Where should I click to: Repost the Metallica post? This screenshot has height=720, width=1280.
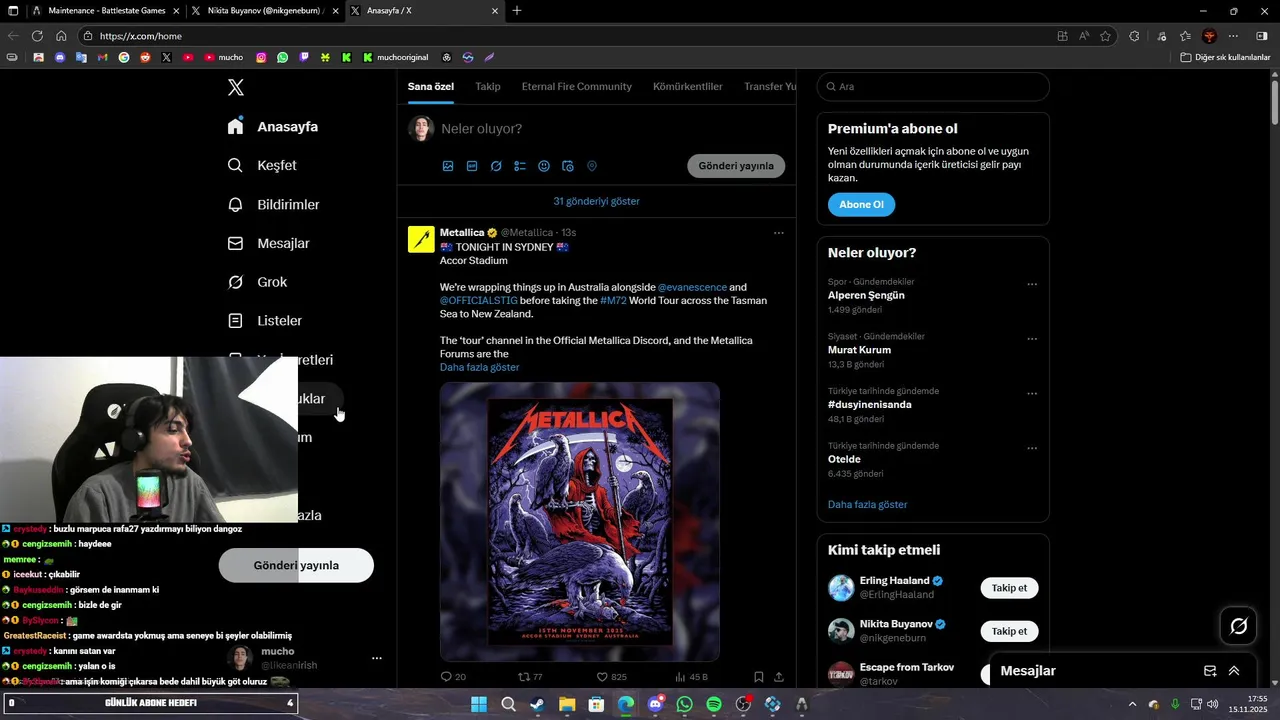[x=530, y=677]
